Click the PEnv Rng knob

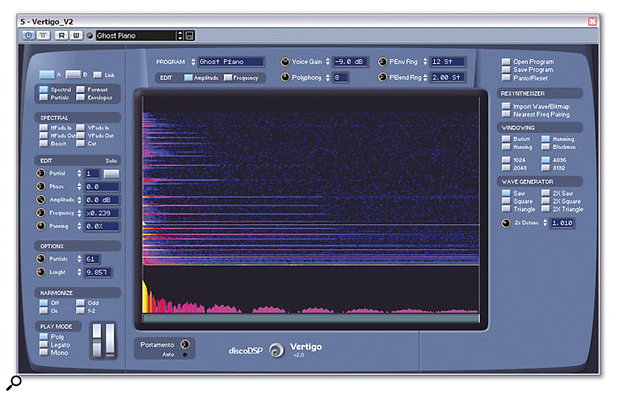[382, 62]
